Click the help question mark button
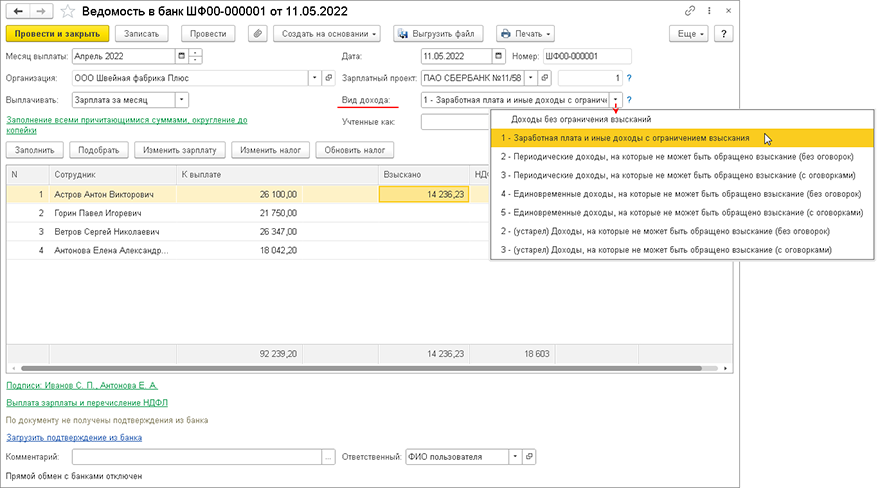880x488 pixels. point(723,34)
